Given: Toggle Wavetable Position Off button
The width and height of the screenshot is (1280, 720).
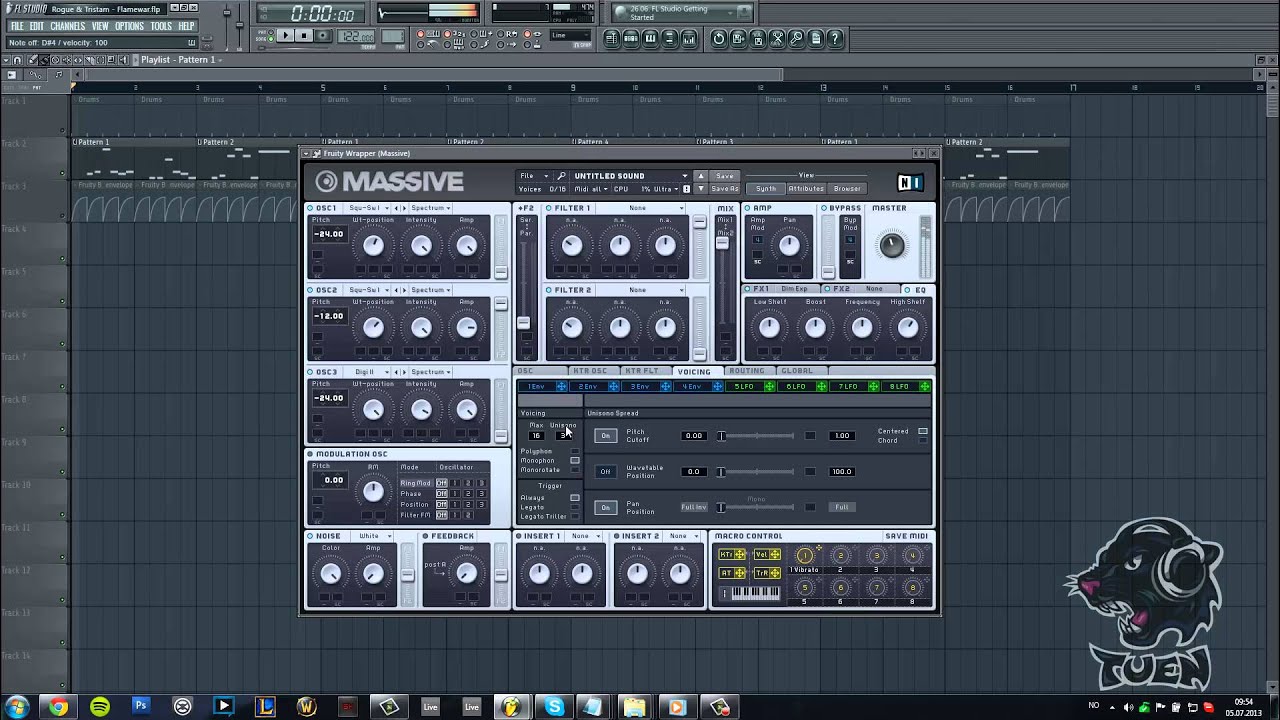Looking at the screenshot, I should pyautogui.click(x=605, y=472).
